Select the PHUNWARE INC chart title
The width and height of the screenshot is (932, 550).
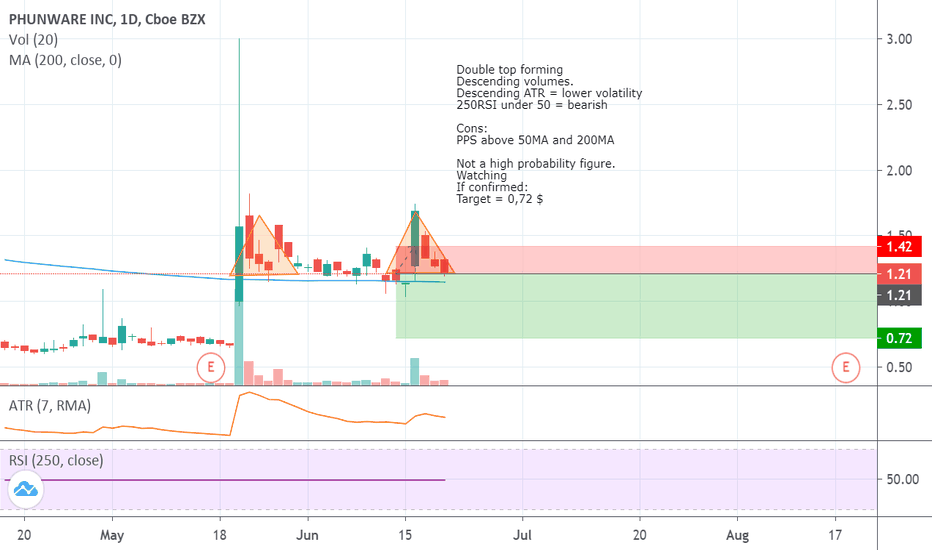point(107,19)
